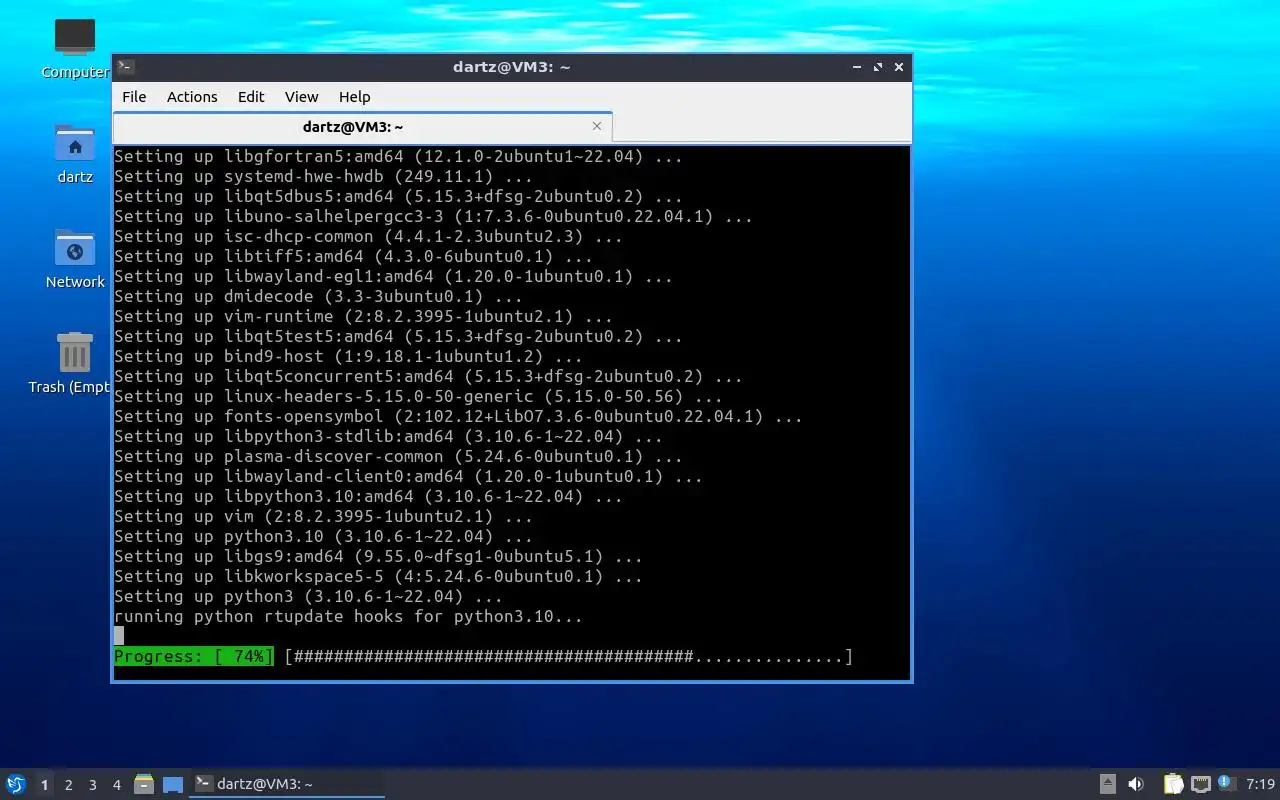Click the terminal window title "dartz@VM3: ~"
The height and width of the screenshot is (800, 1280).
[x=511, y=67]
